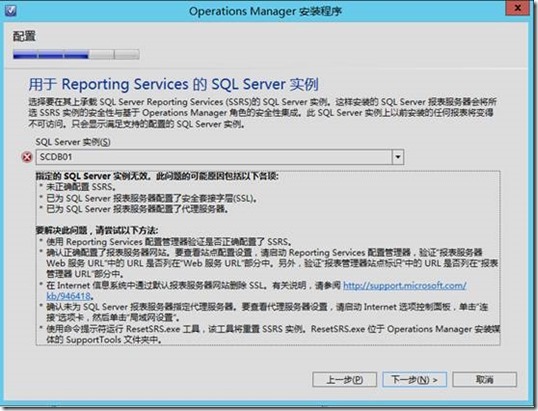538x411 pixels.
Task: Click the bold text '要解决此问题，请尝试以下方法'
Action: point(97,231)
